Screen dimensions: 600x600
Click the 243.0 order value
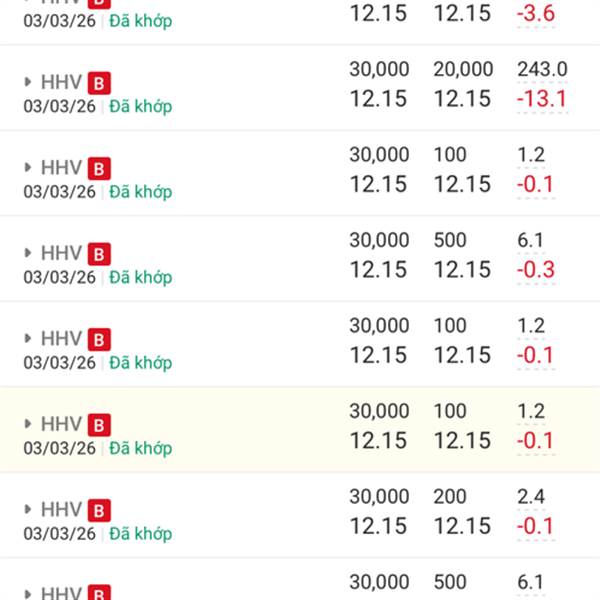pos(542,69)
